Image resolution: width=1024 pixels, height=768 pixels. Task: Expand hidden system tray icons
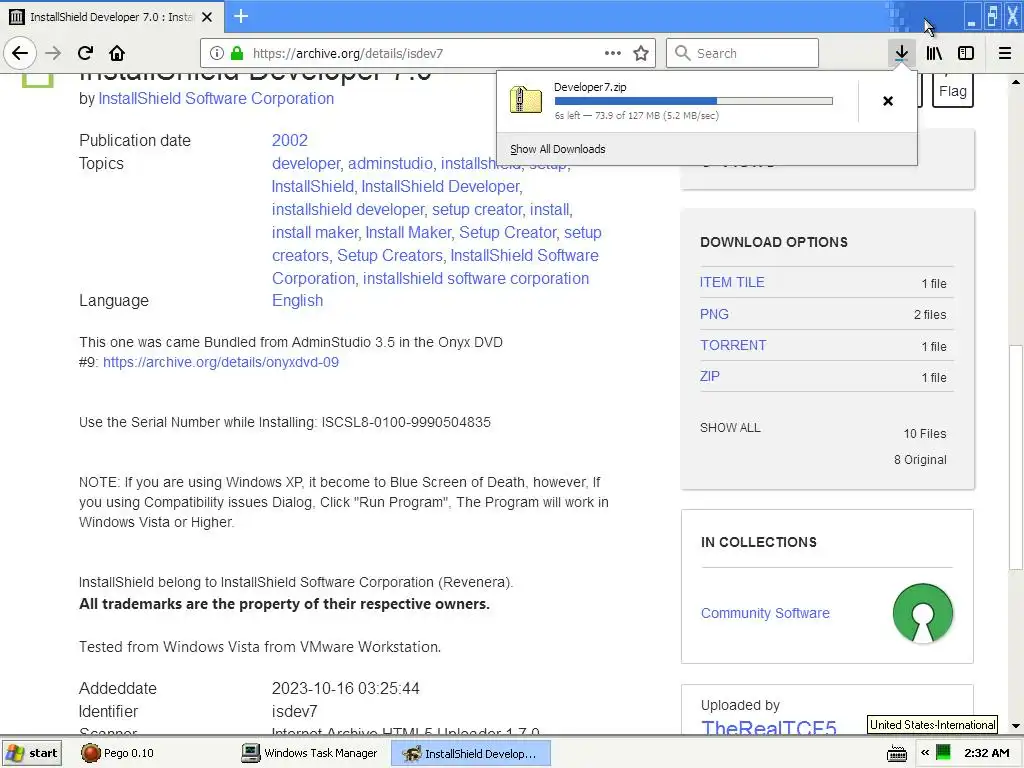pos(925,752)
